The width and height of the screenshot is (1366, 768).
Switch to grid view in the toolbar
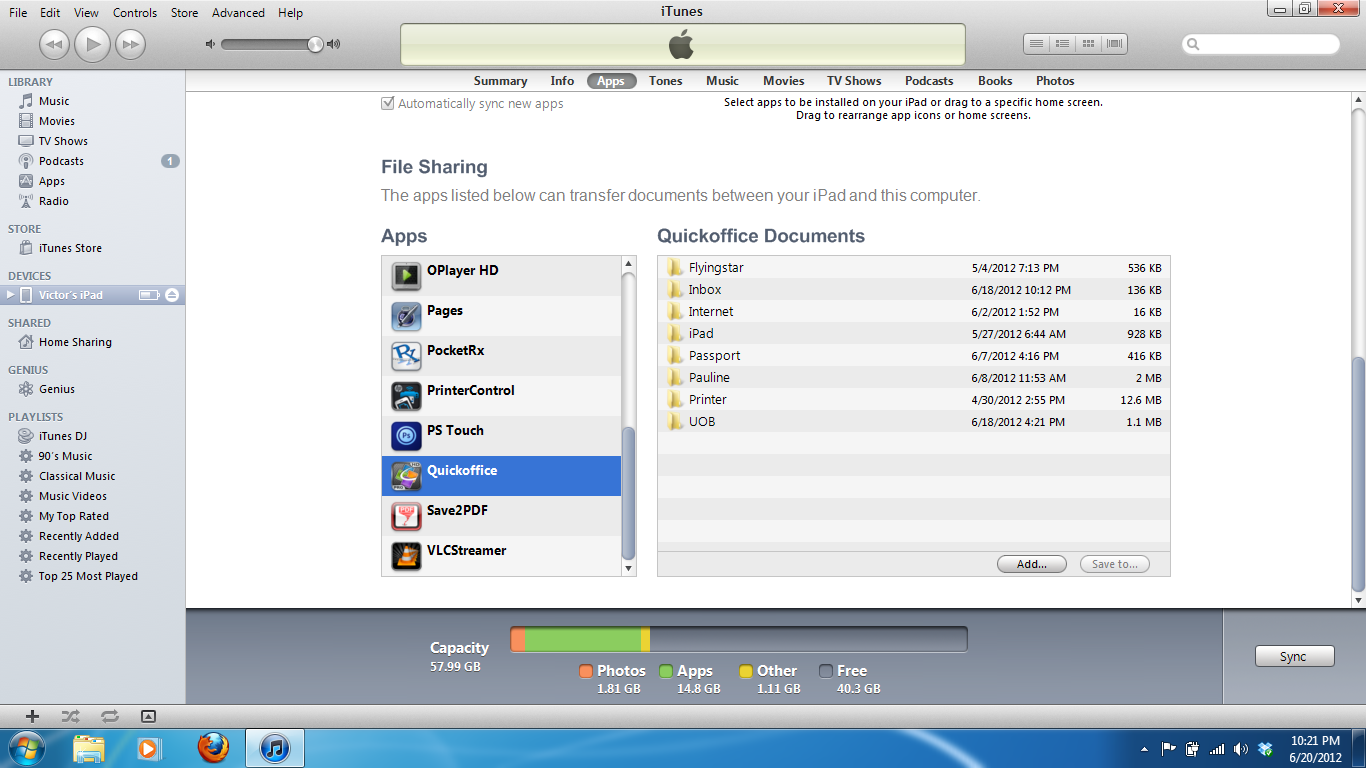[x=1089, y=44]
